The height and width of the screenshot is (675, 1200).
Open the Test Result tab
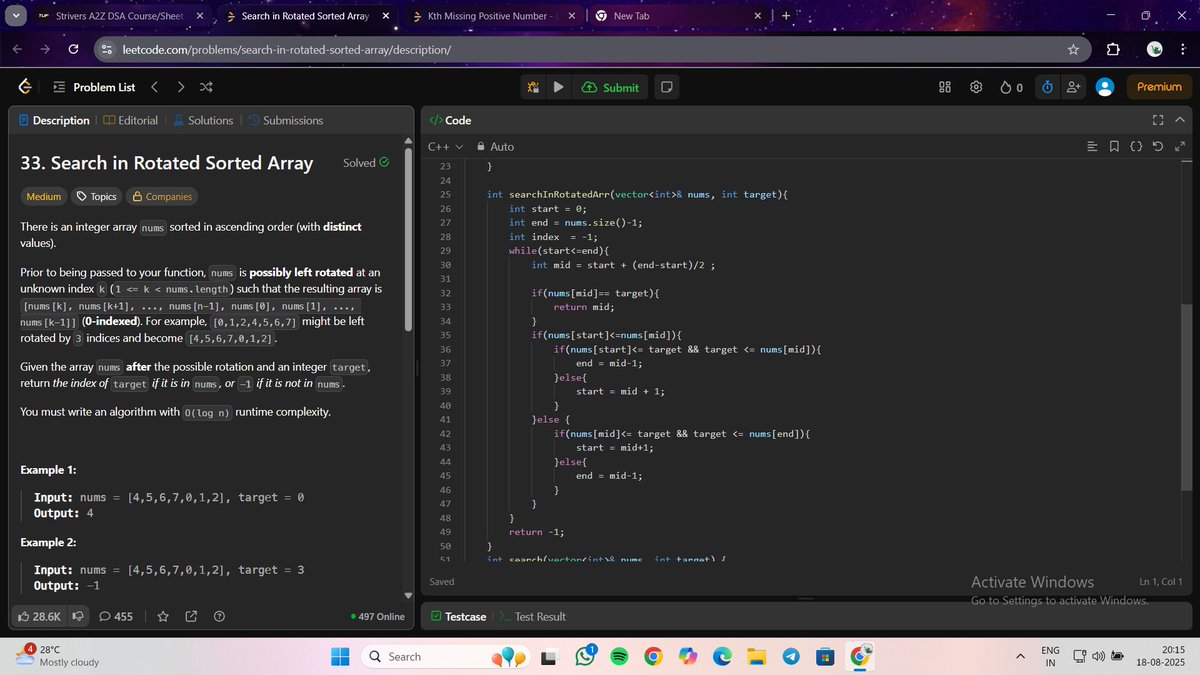[532, 616]
